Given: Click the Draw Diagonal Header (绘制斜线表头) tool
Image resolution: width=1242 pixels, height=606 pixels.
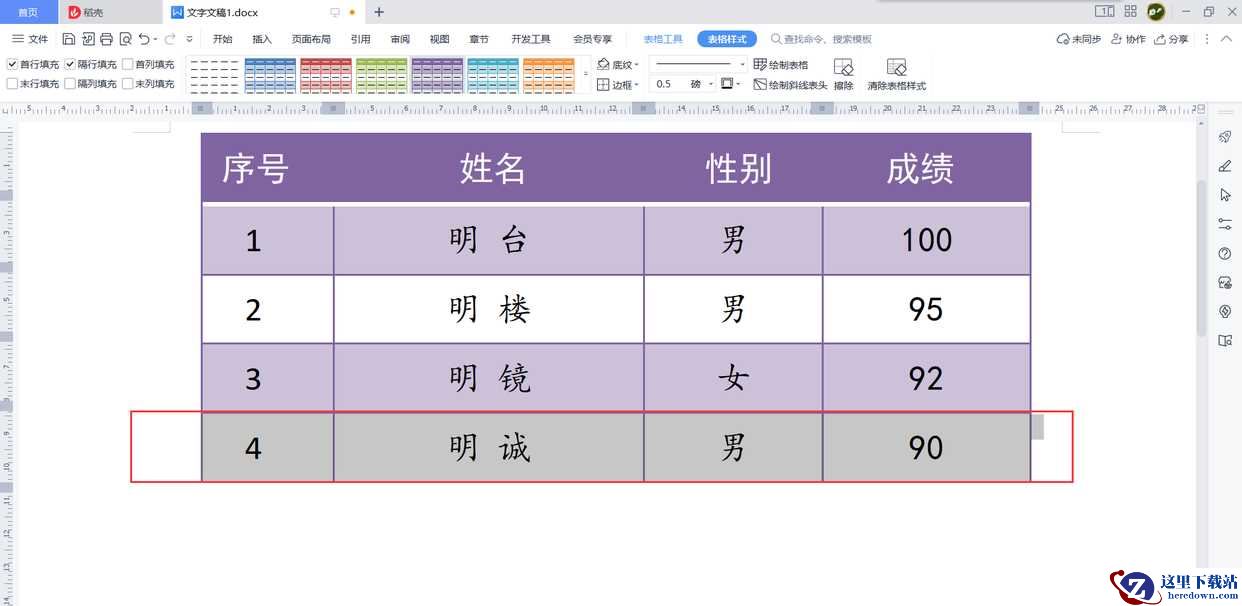Looking at the screenshot, I should coord(790,85).
